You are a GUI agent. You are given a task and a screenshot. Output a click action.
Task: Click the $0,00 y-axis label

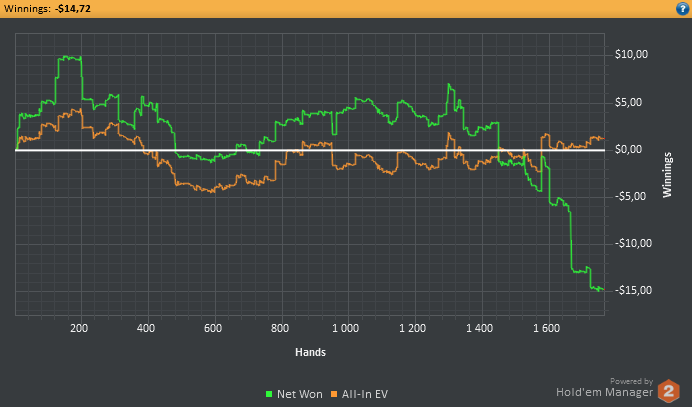[628, 150]
